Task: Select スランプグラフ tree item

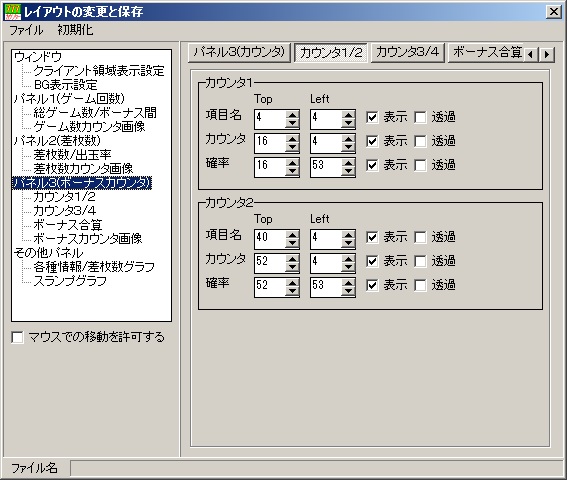Action: pos(70,281)
